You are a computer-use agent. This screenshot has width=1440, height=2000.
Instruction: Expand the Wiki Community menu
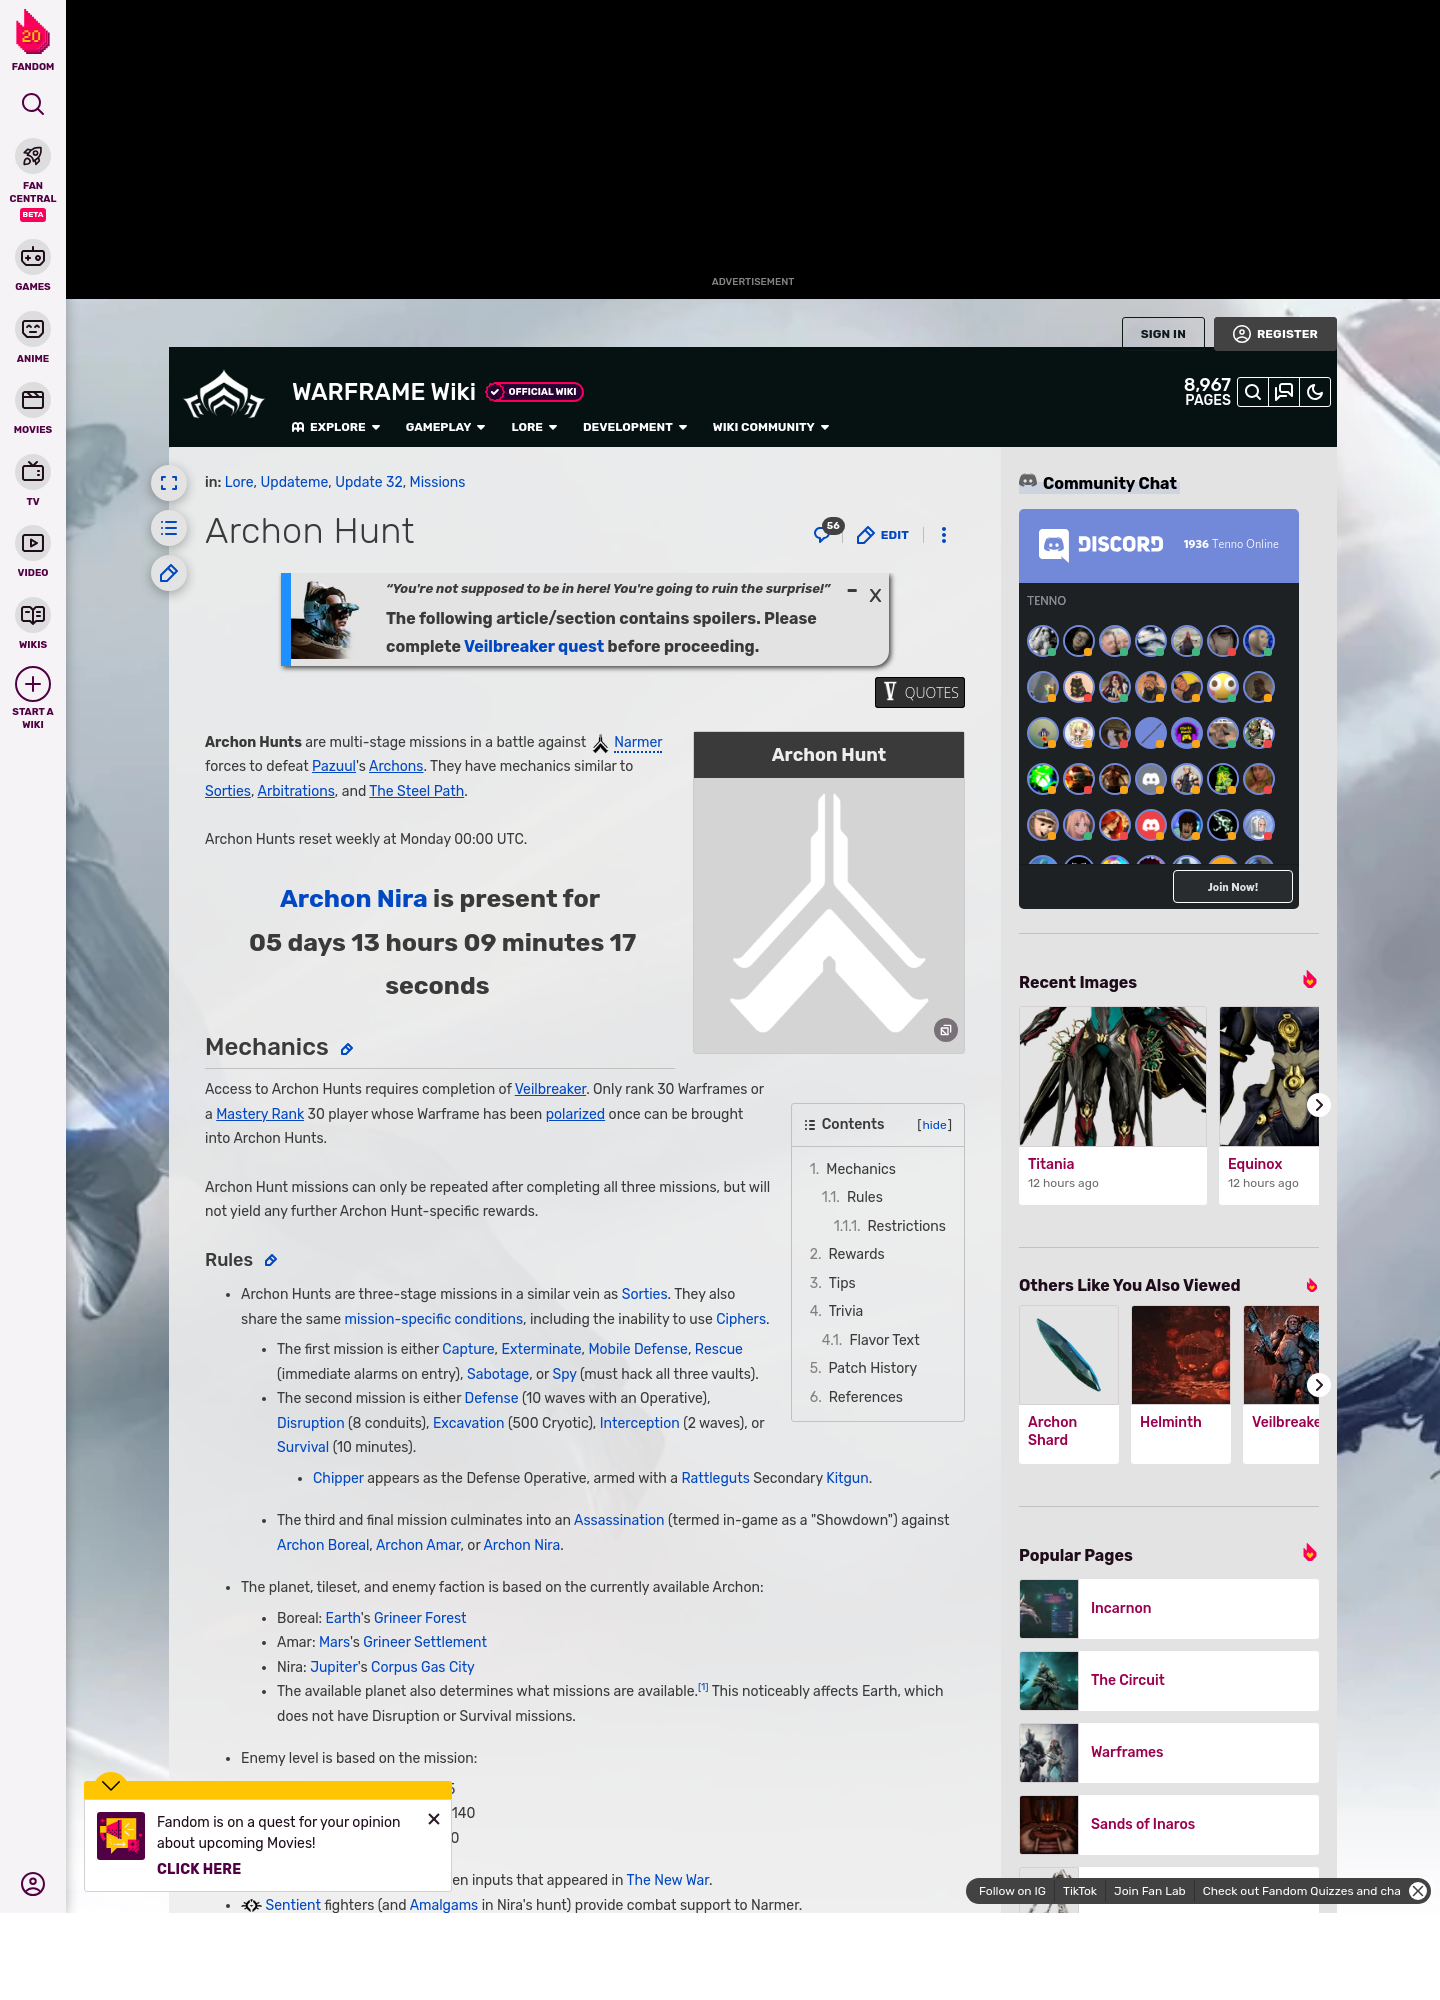pyautogui.click(x=771, y=427)
